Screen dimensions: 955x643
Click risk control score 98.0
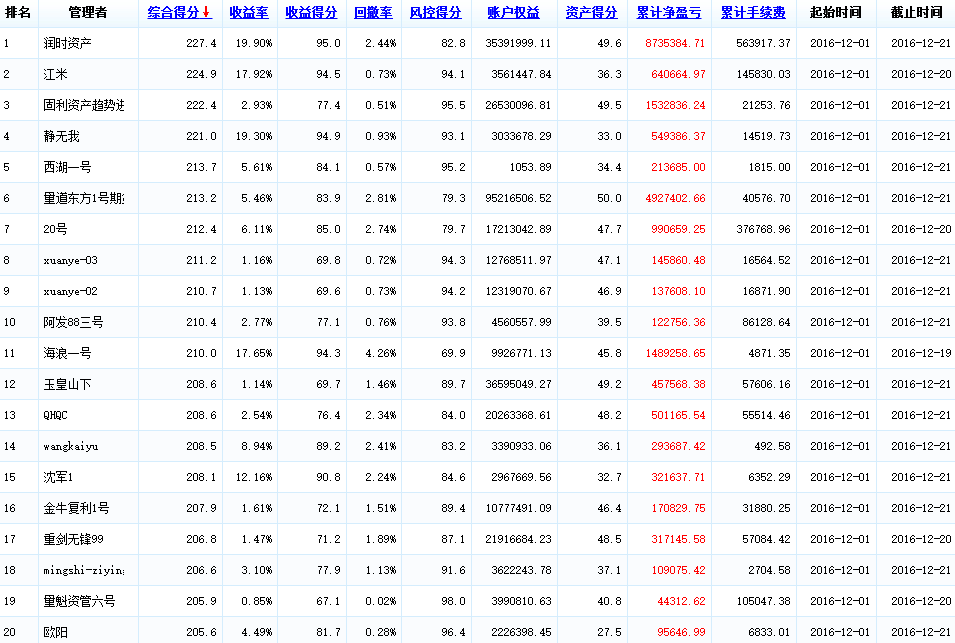coord(453,602)
